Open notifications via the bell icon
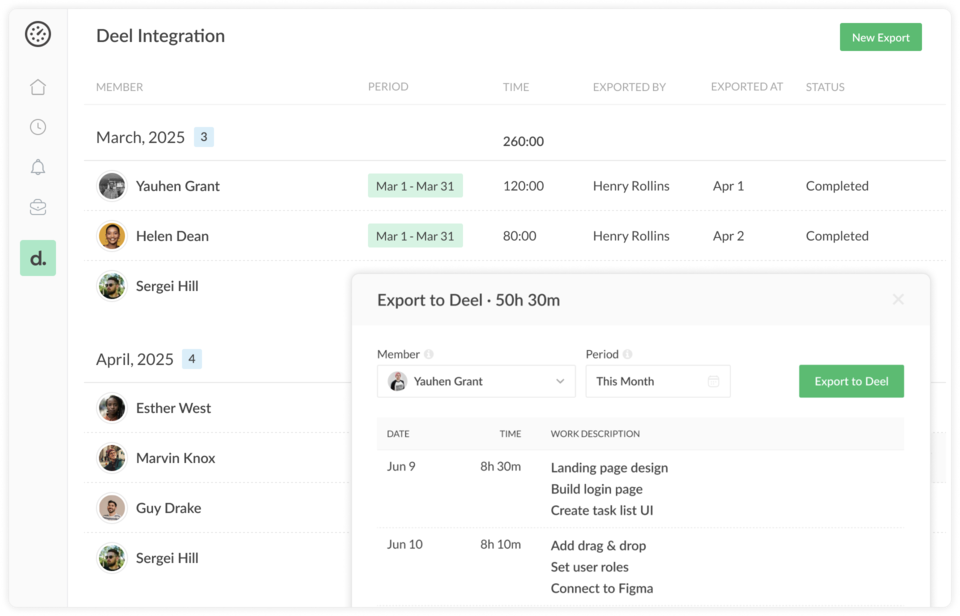This screenshot has height=616, width=960. 37,167
